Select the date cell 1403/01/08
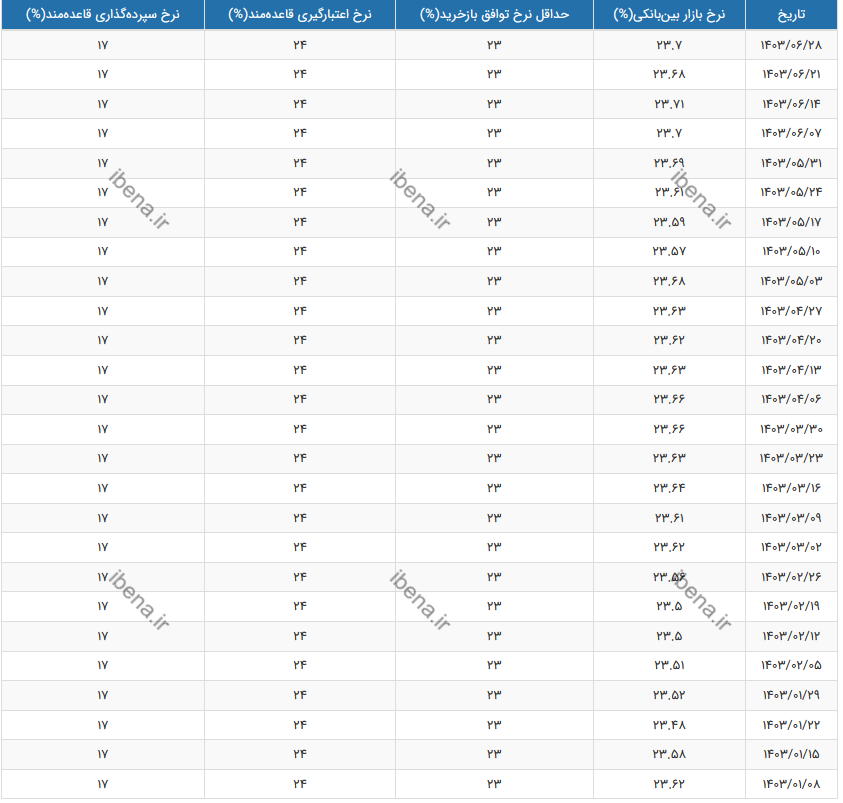Viewport: 843px width, 803px height. (792, 784)
